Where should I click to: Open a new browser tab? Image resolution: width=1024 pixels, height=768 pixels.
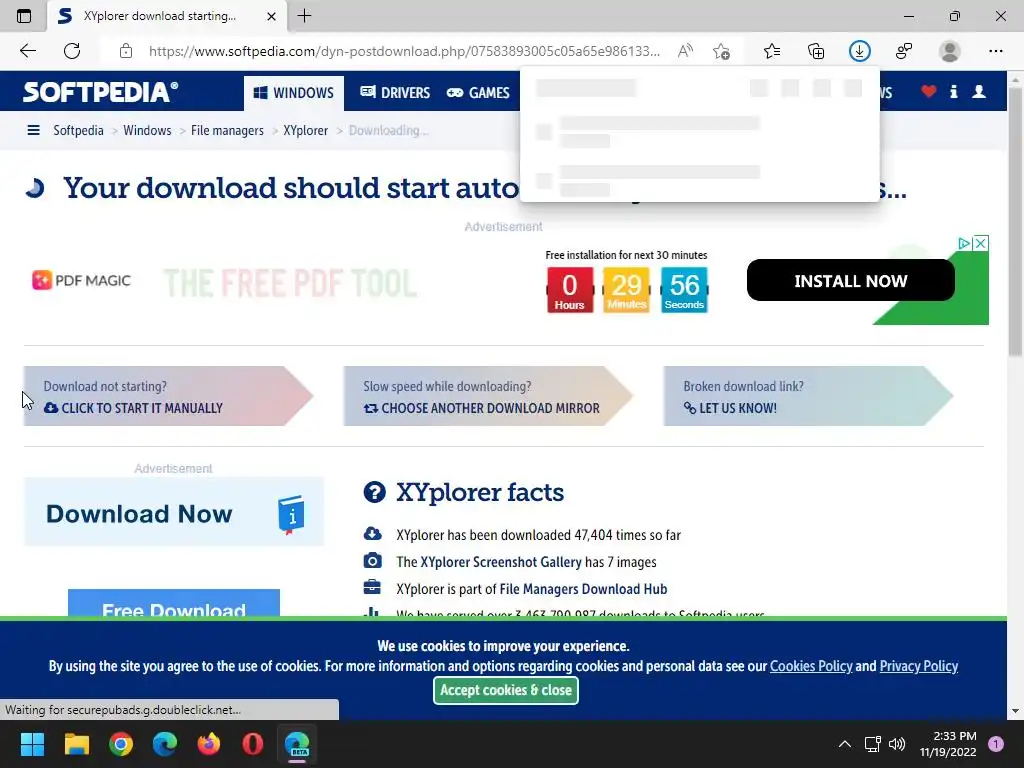click(x=304, y=16)
